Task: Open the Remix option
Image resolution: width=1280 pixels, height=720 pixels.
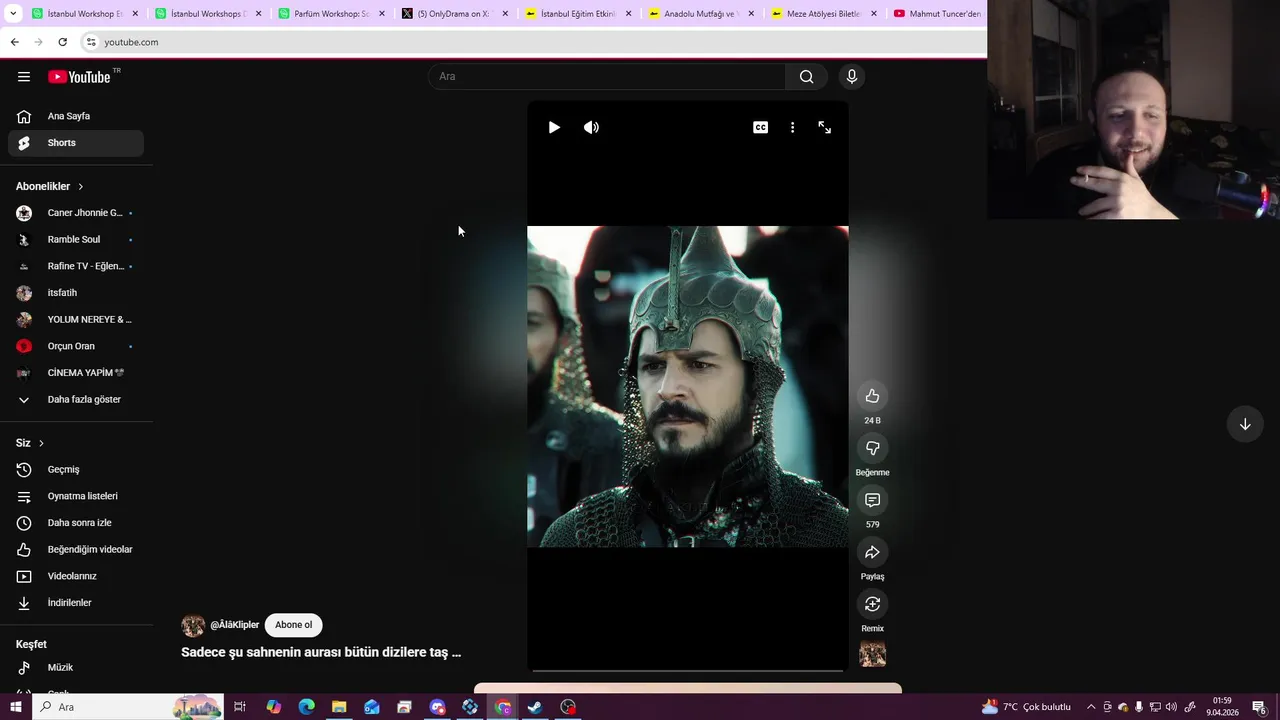Action: (x=872, y=604)
